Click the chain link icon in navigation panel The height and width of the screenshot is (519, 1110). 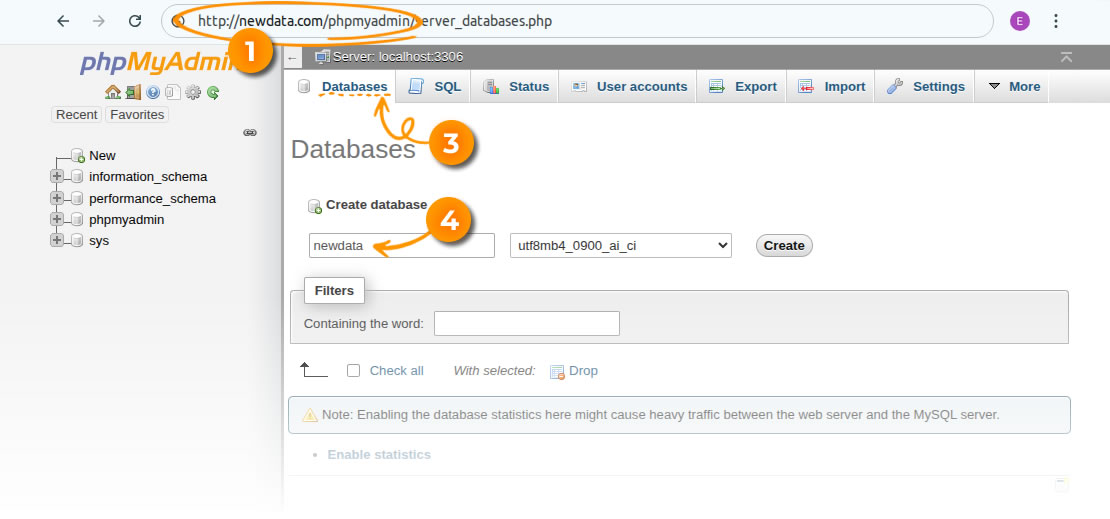point(250,132)
